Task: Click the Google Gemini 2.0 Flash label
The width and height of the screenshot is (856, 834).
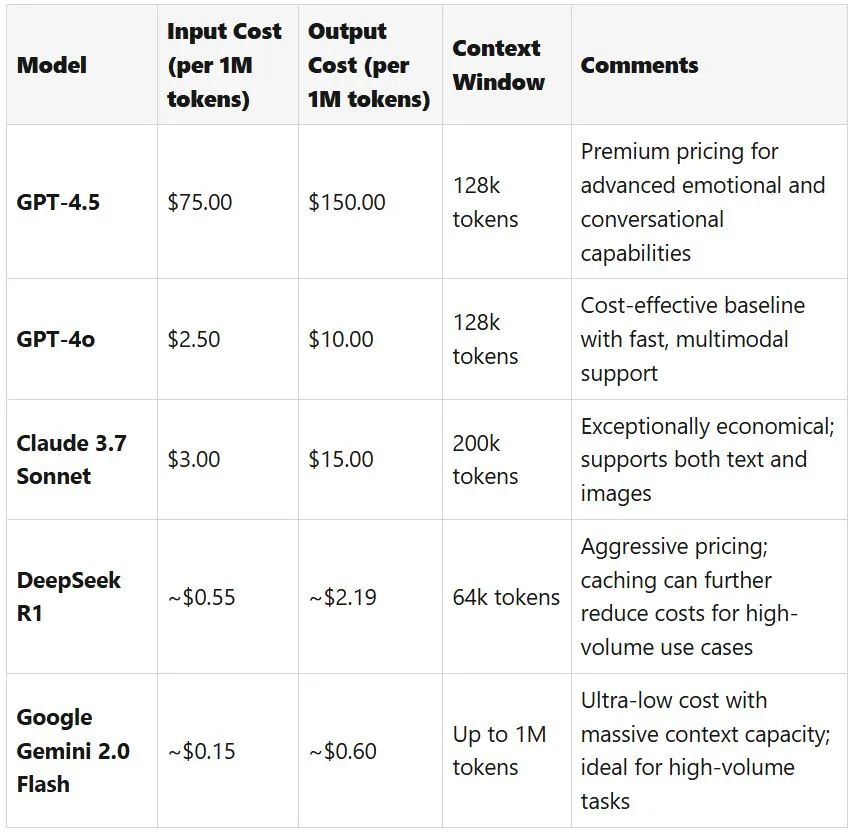Action: click(73, 750)
